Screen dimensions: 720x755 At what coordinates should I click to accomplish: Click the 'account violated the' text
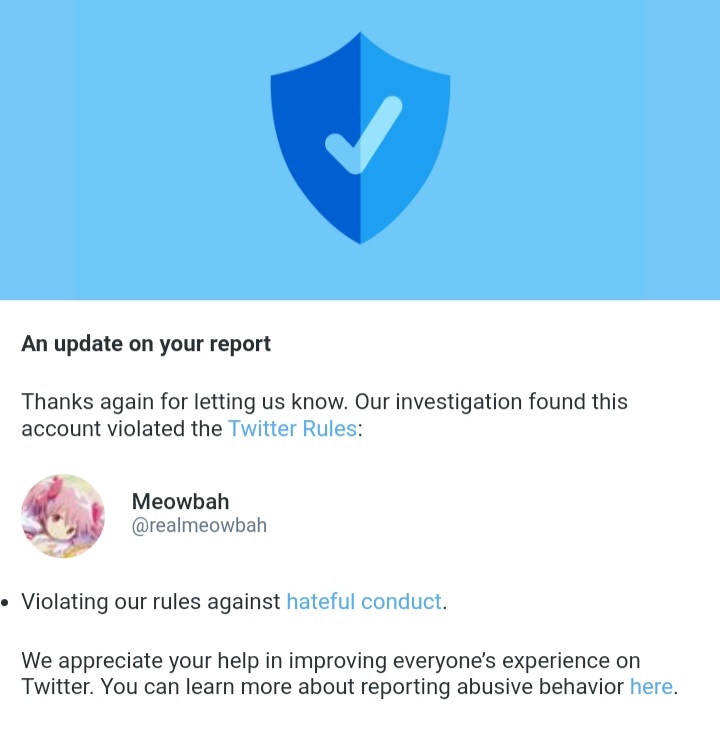122,429
